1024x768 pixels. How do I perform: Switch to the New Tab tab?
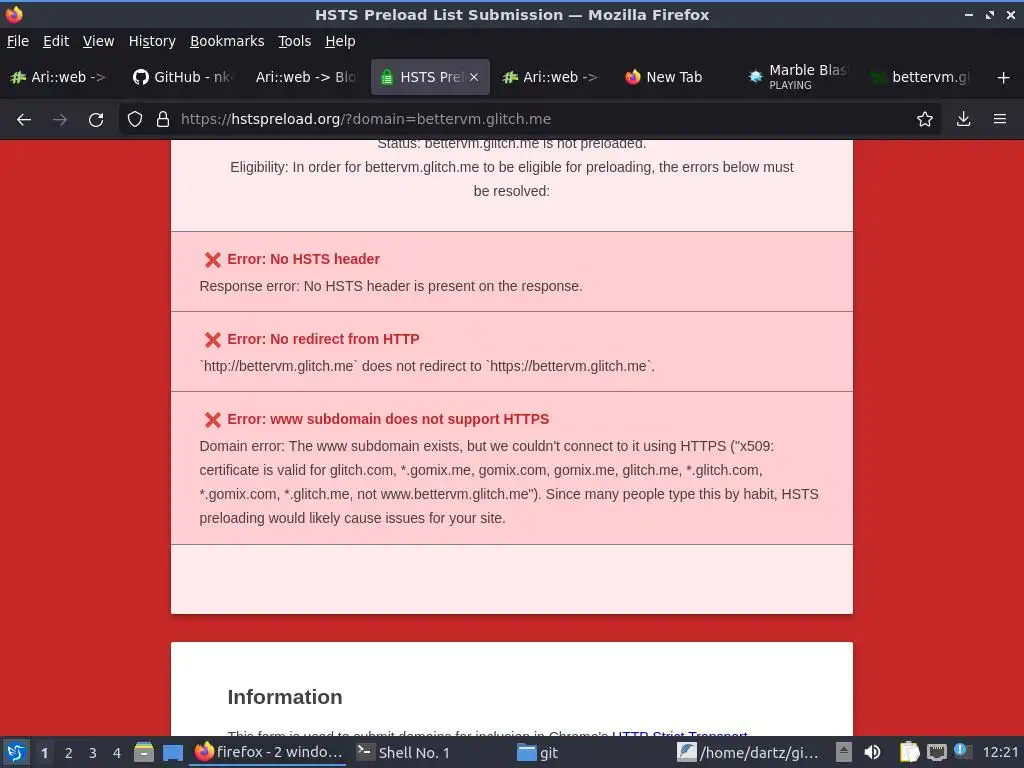point(675,77)
